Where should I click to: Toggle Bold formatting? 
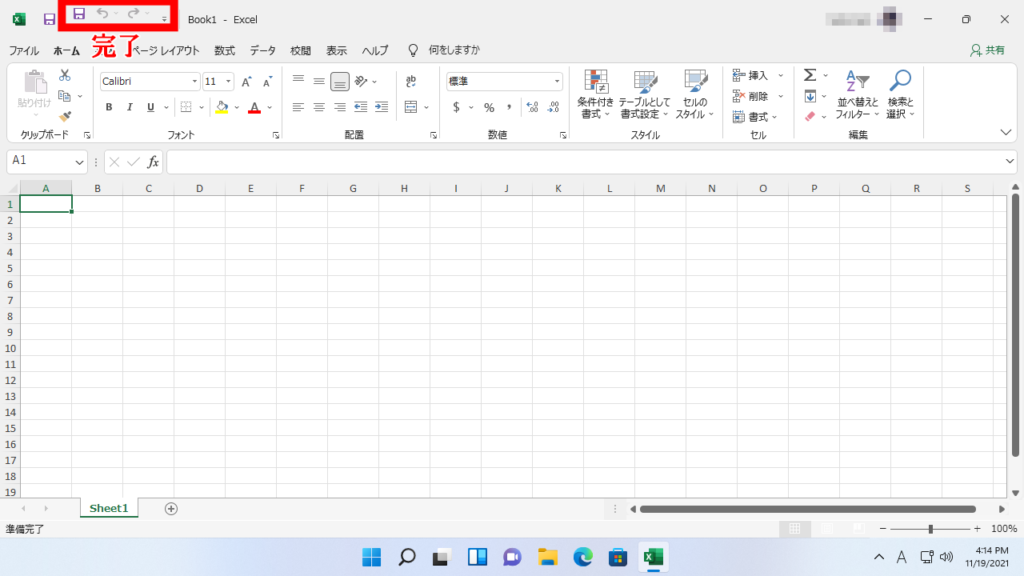pyautogui.click(x=109, y=107)
